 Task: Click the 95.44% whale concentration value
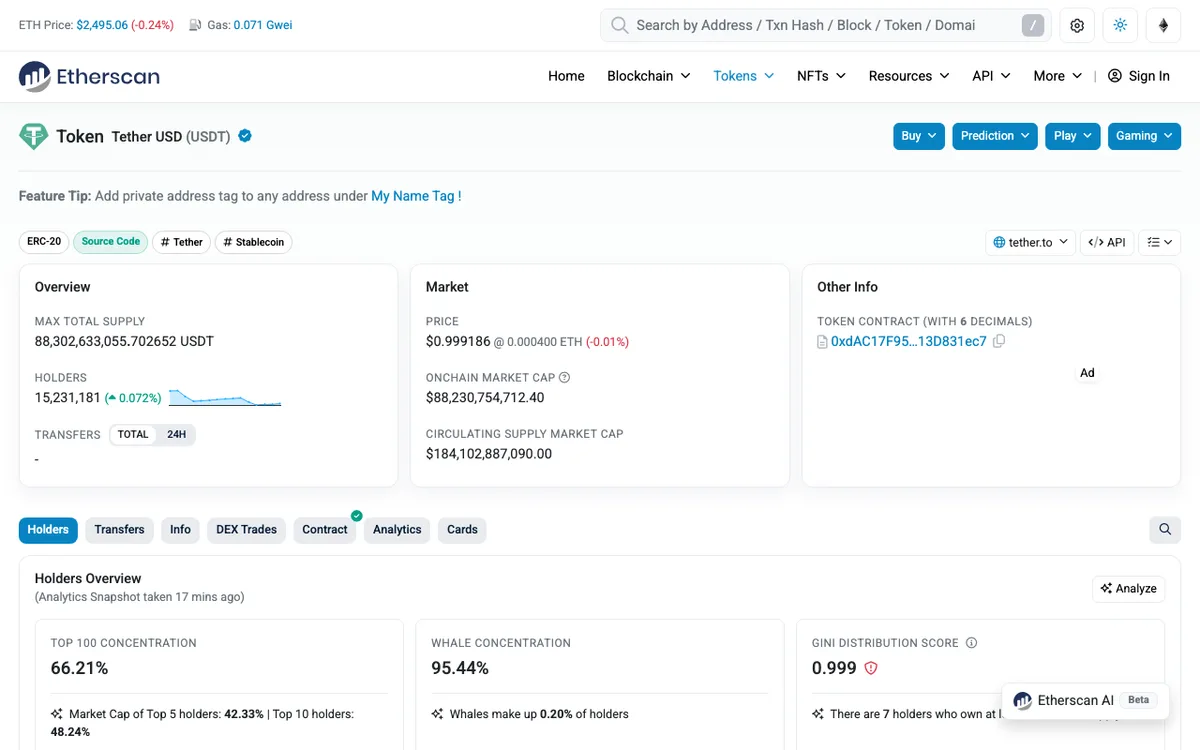460,668
